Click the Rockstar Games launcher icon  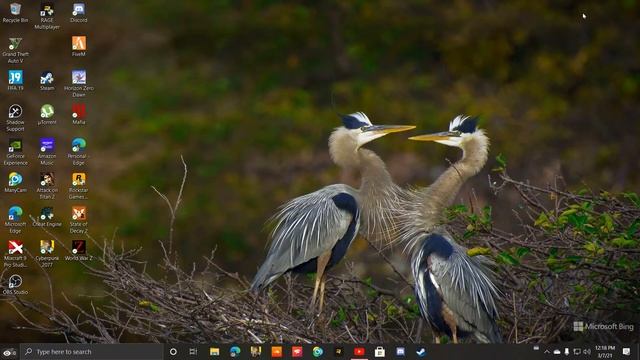point(79,186)
